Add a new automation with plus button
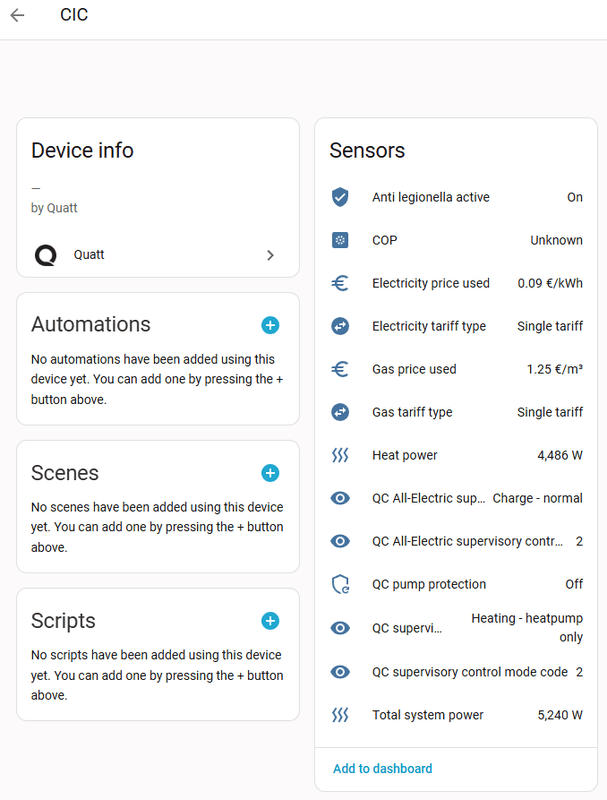607x800 pixels. pos(270,325)
